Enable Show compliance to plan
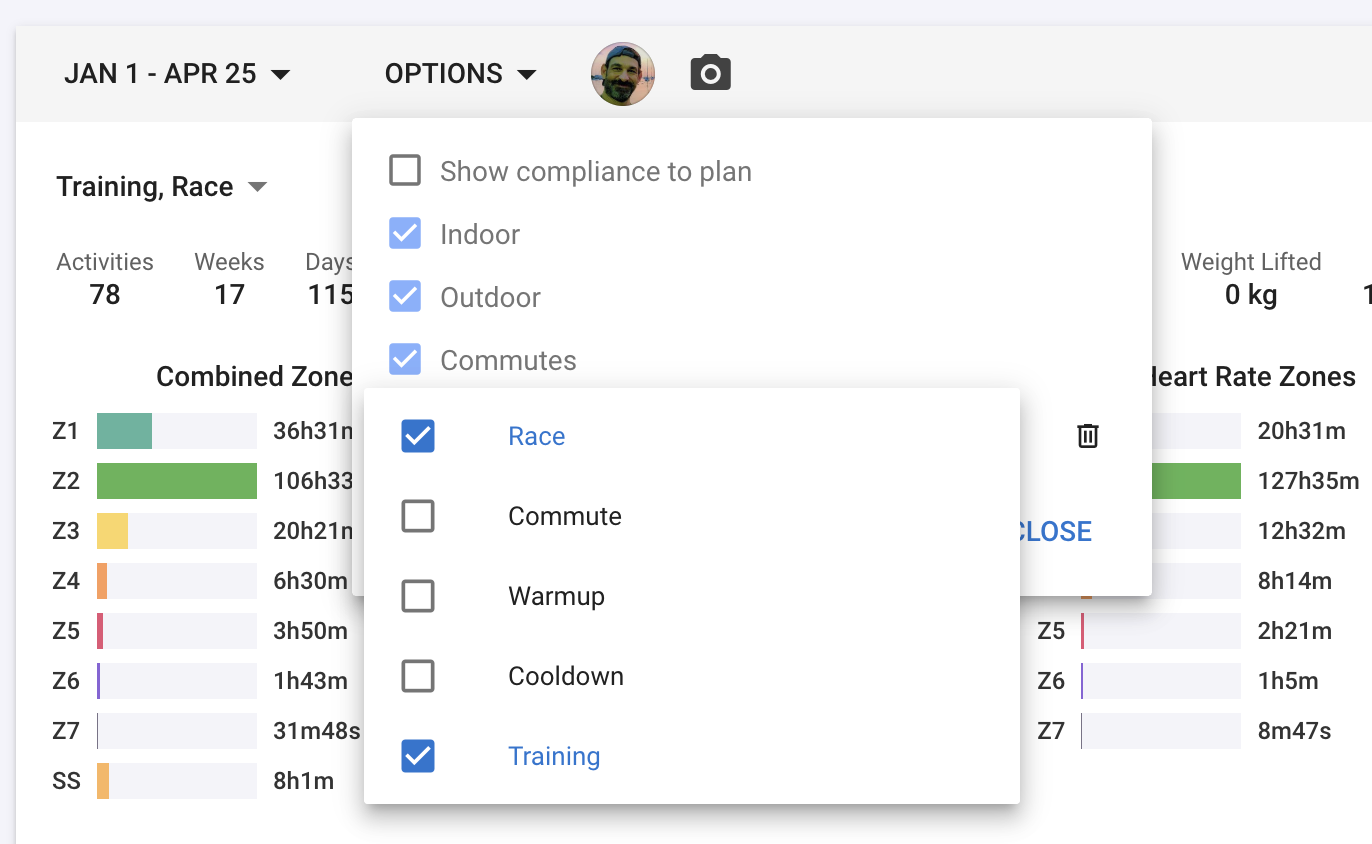This screenshot has height=844, width=1372. tap(405, 171)
